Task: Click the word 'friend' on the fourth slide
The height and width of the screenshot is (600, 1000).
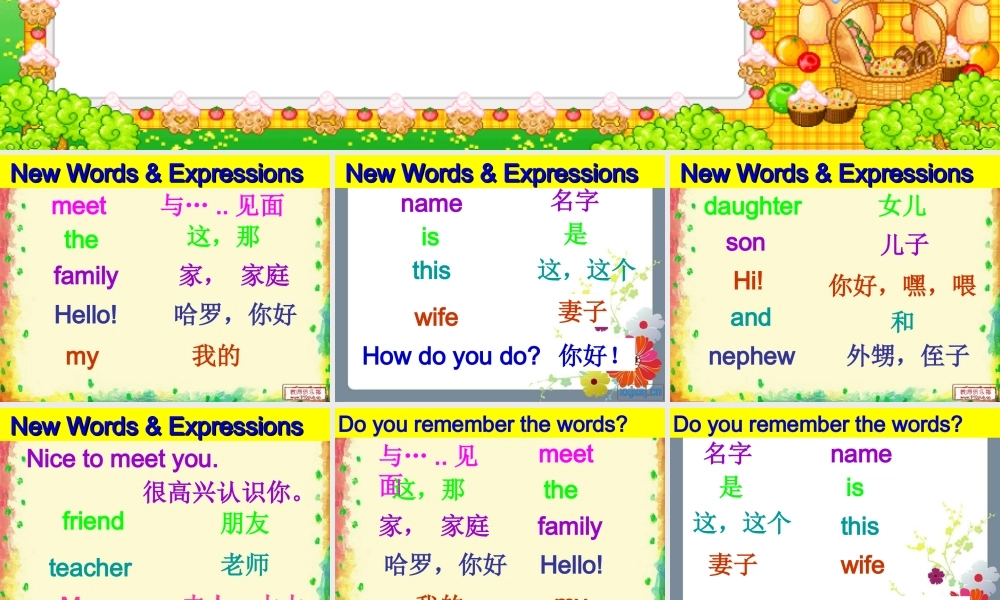Action: [x=93, y=521]
